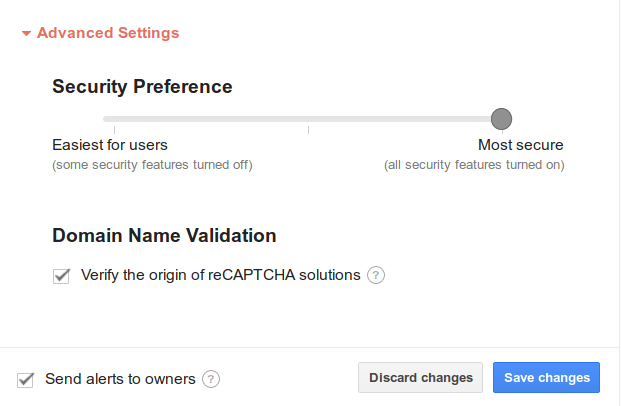
Task: Click the Advanced Settings heading text
Action: pos(108,33)
